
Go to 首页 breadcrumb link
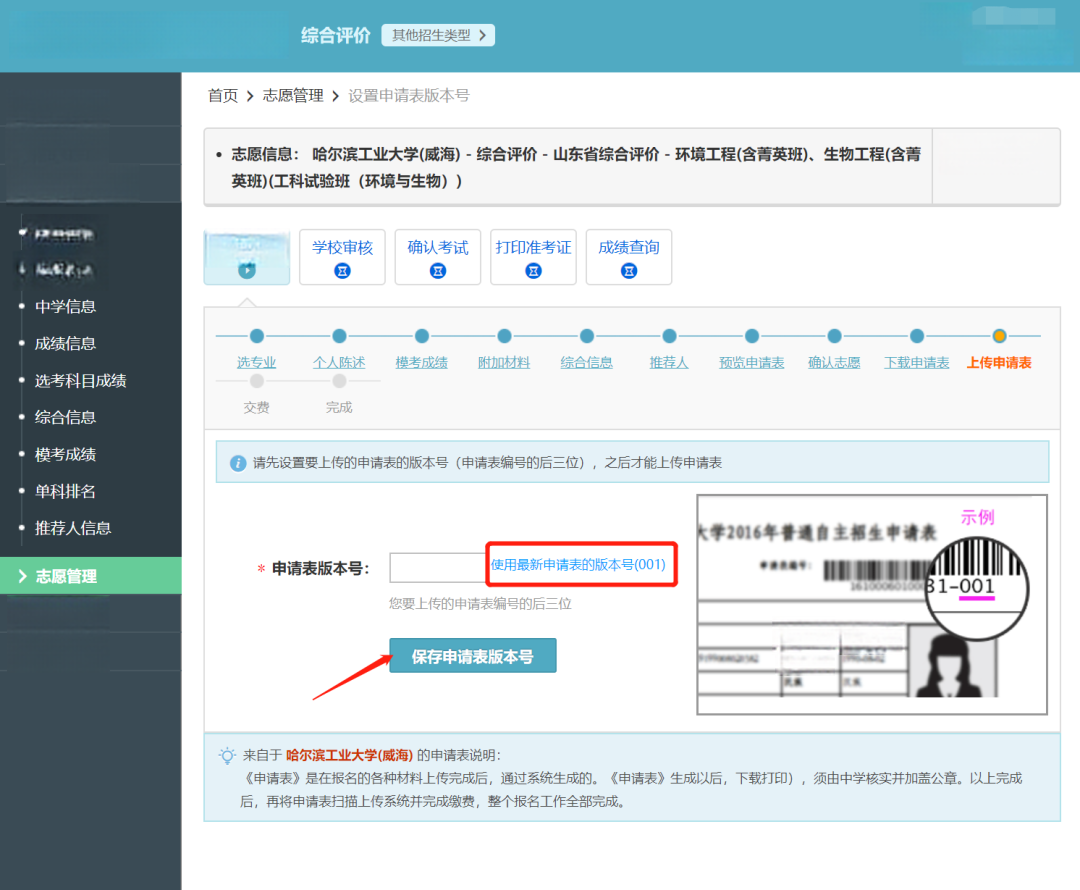[223, 96]
